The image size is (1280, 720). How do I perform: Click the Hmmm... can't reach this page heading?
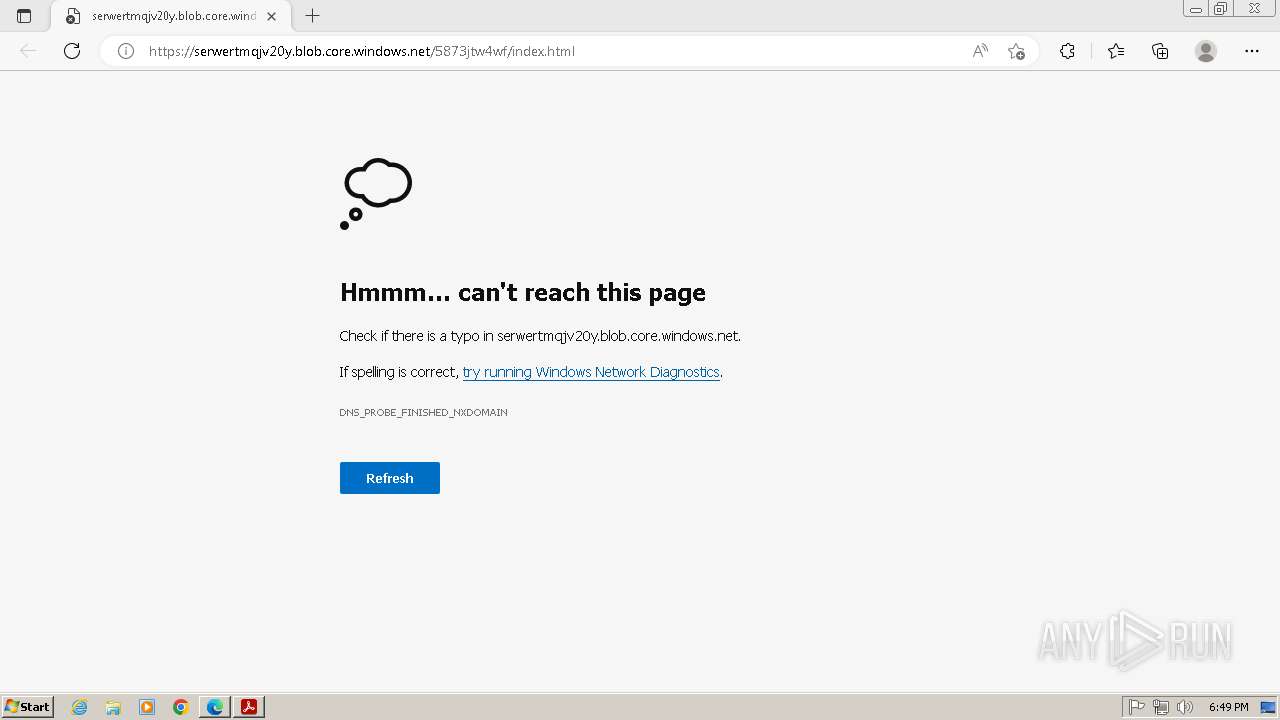click(523, 292)
